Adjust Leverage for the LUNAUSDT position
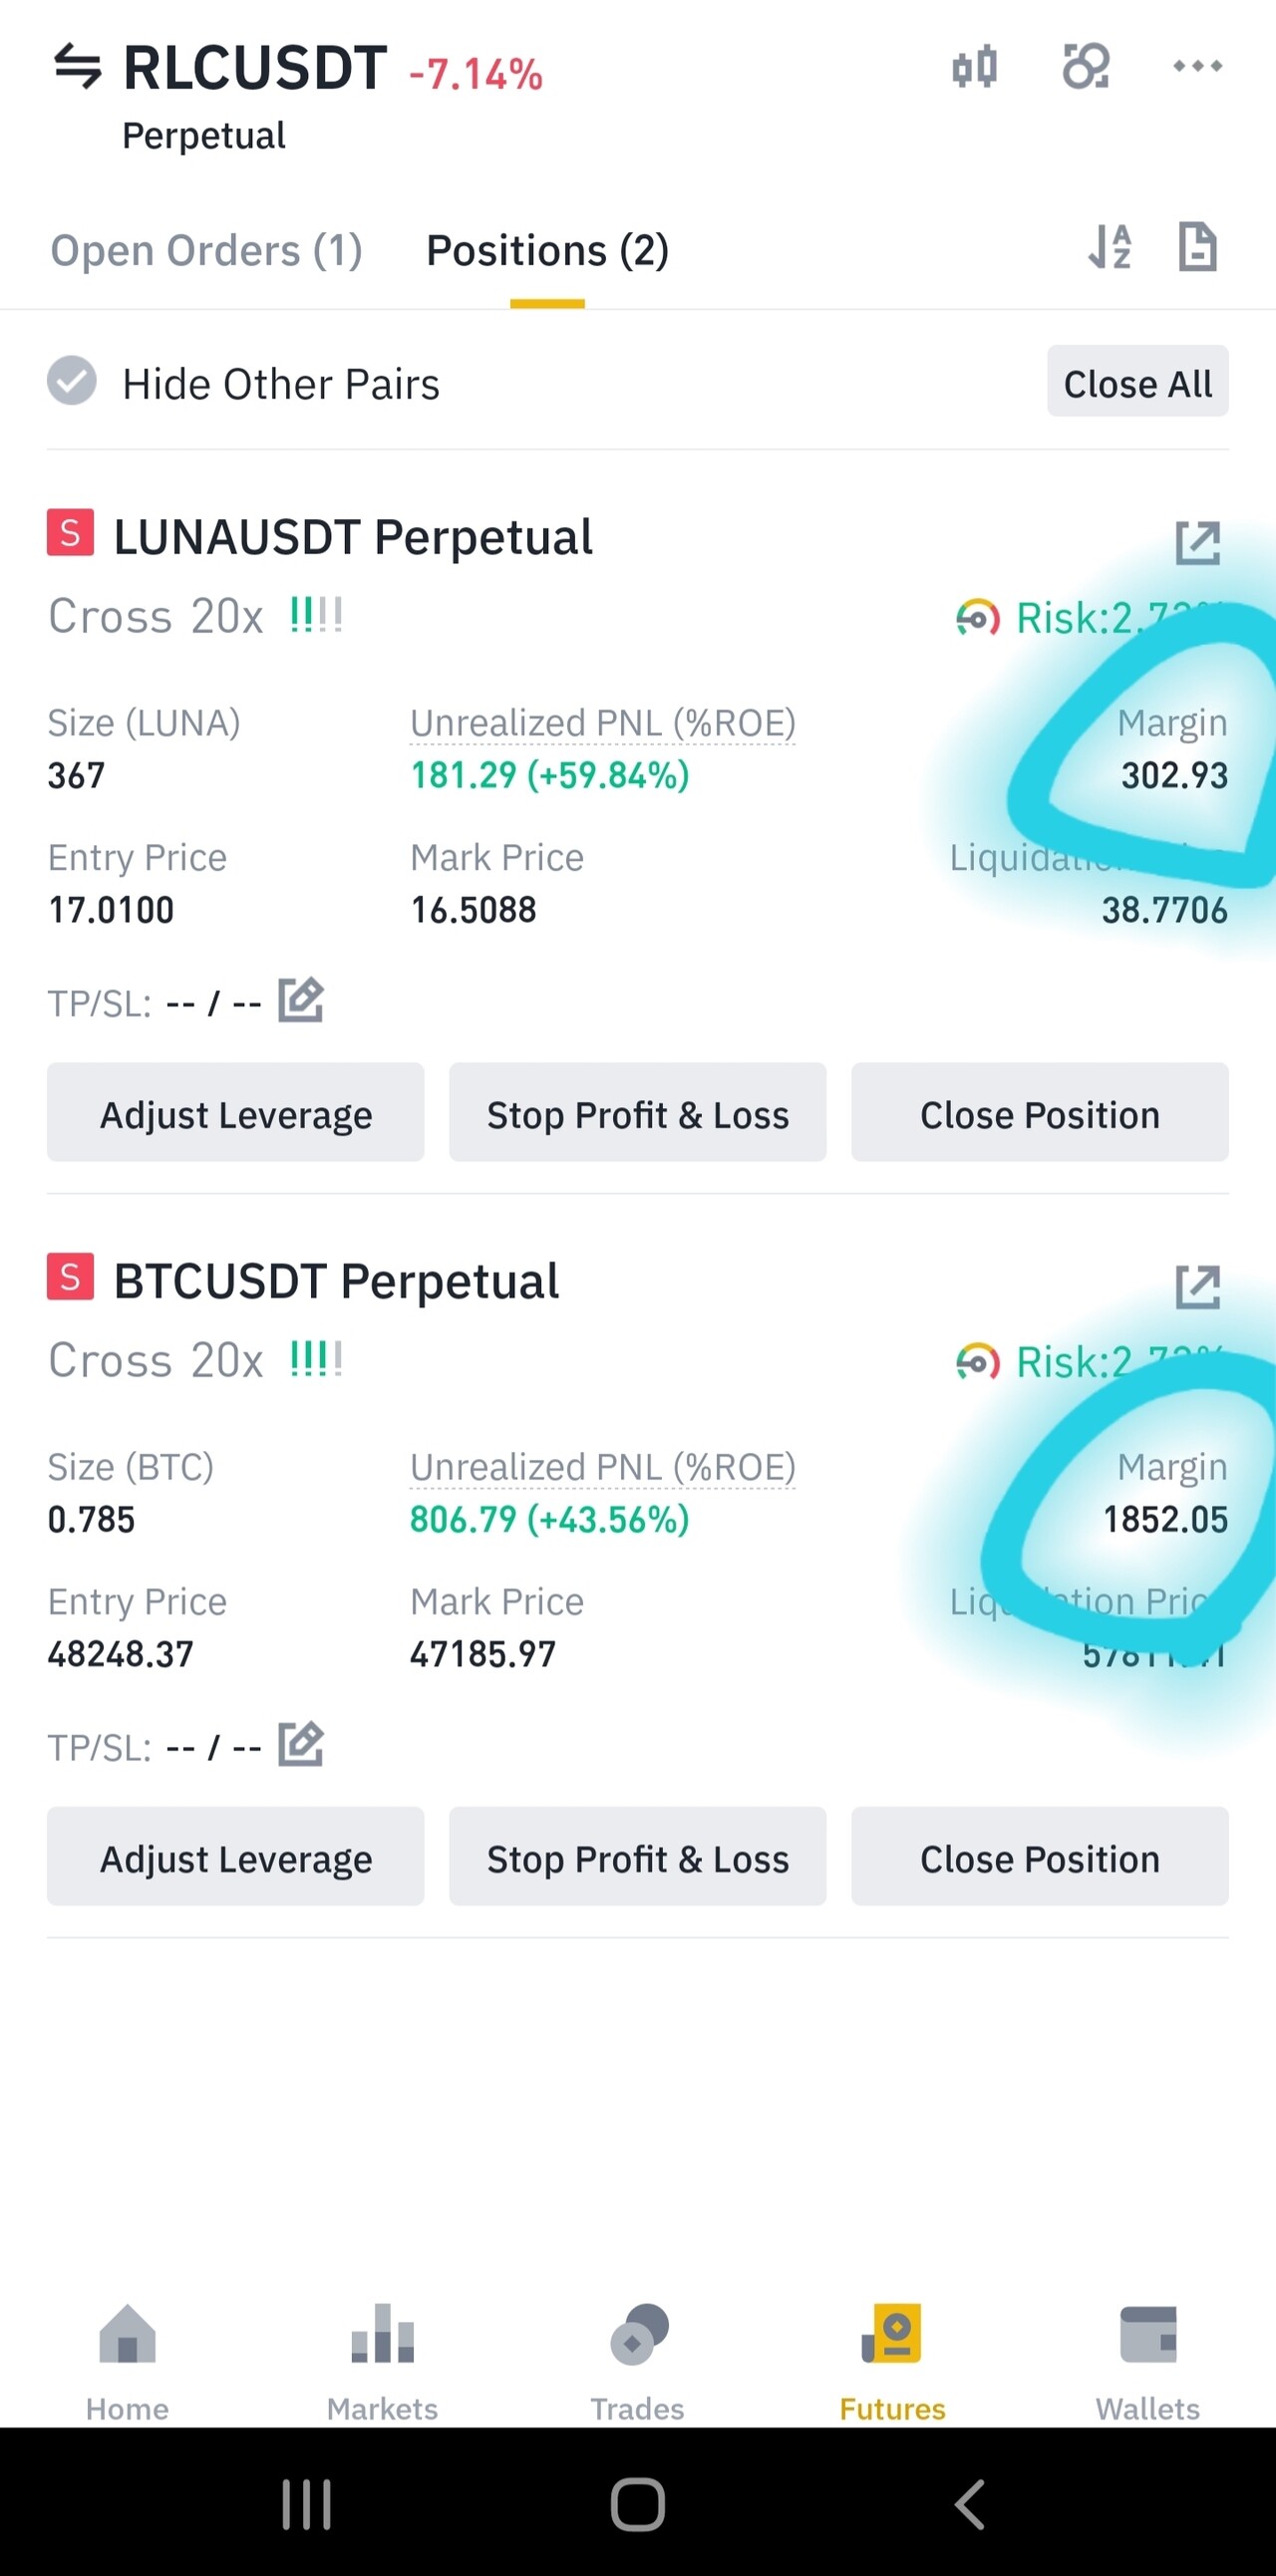Screen dimensions: 1276x2576 coord(236,1113)
